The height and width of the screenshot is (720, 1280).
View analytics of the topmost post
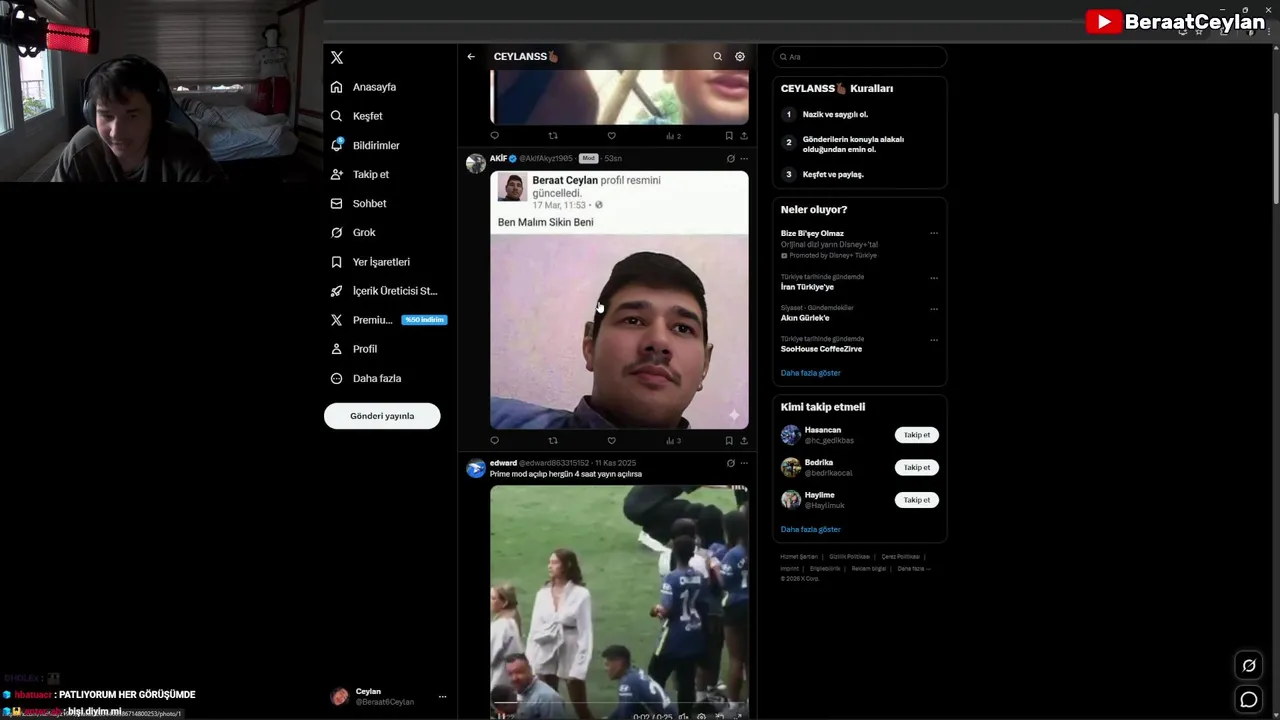coord(673,136)
